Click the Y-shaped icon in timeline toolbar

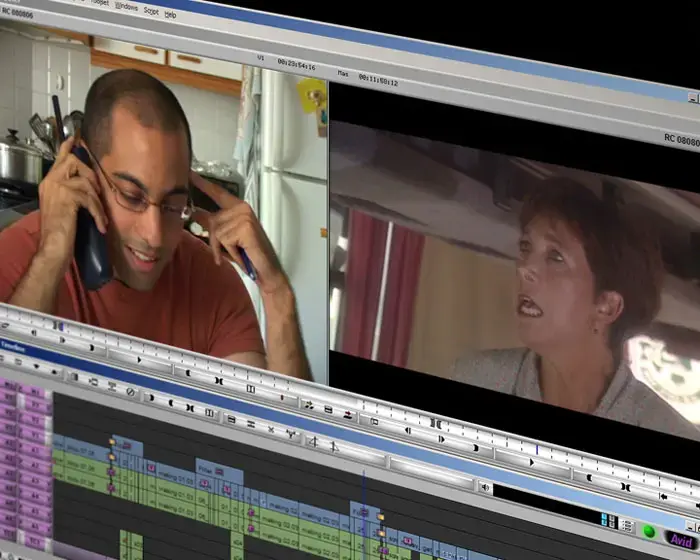pos(291,434)
